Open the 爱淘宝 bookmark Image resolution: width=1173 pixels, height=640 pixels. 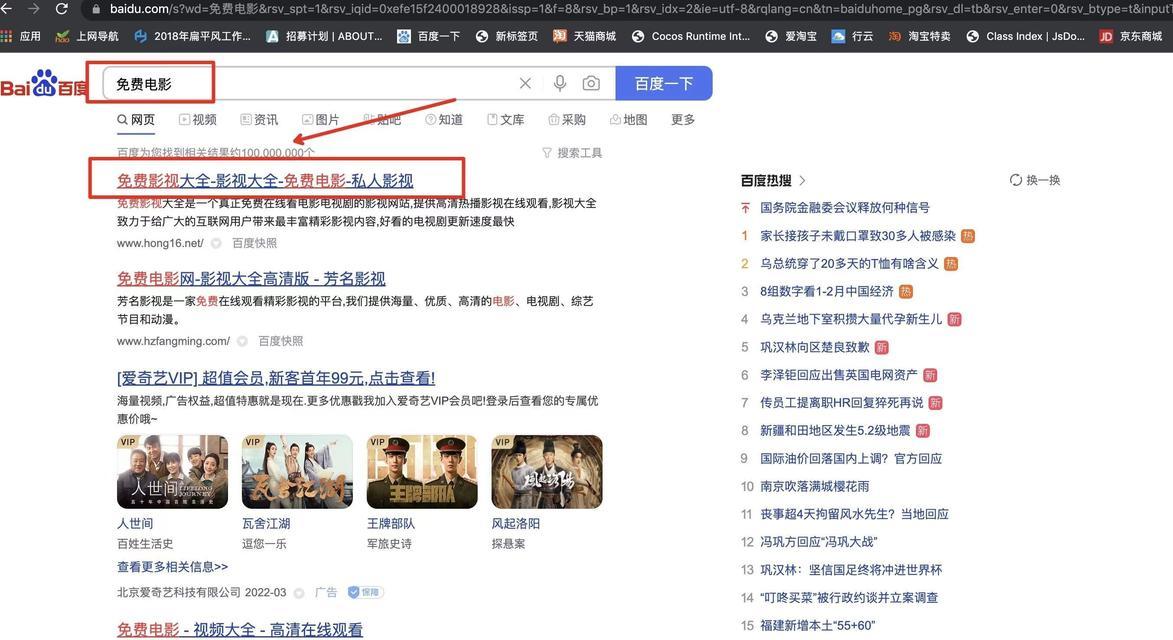pyautogui.click(x=791, y=36)
